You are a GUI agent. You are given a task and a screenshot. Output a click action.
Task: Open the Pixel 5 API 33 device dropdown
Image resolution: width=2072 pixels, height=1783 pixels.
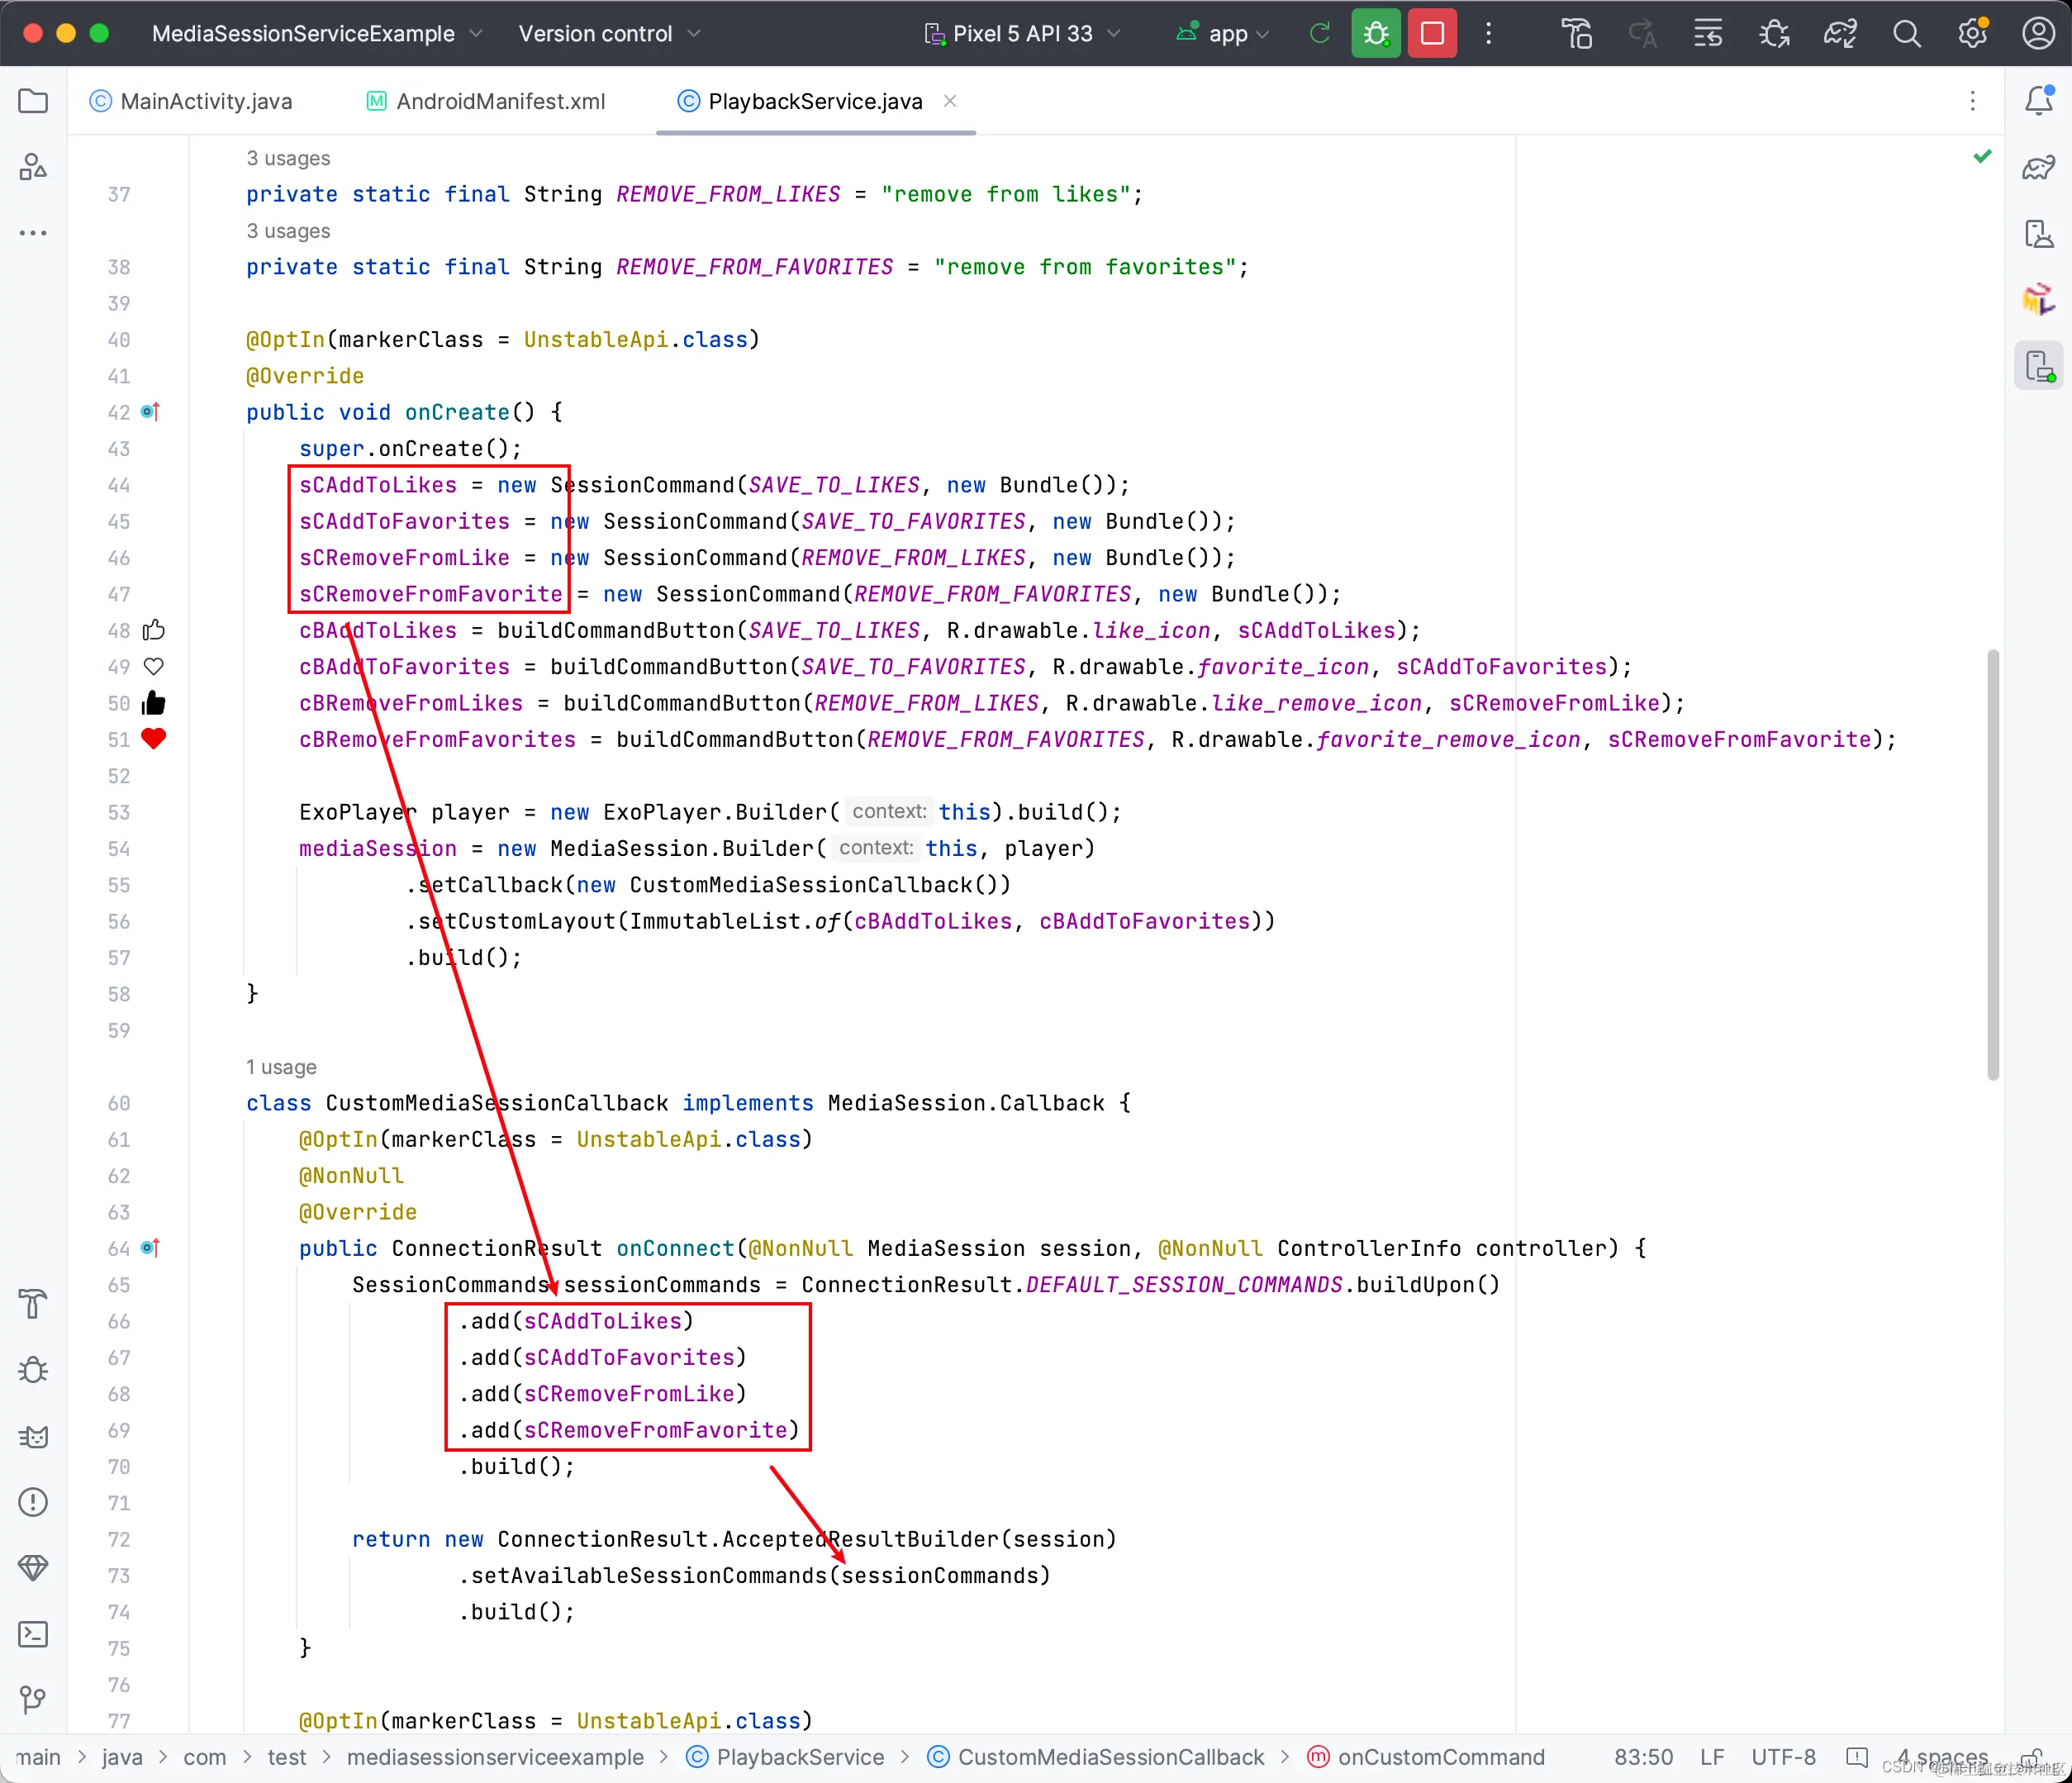tap(1022, 33)
